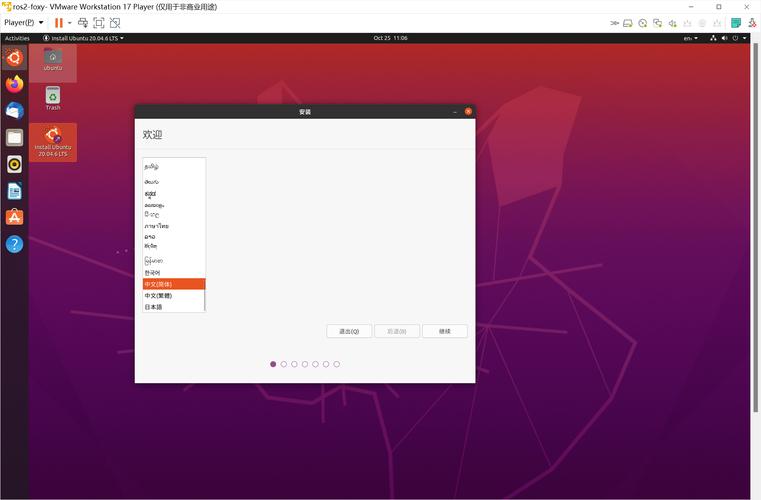Close the 安装 installer window
761x500 pixels.
pyautogui.click(x=468, y=112)
